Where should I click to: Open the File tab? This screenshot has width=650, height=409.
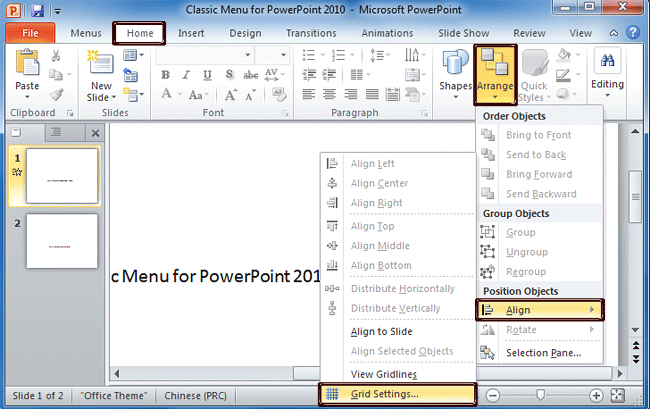(30, 33)
